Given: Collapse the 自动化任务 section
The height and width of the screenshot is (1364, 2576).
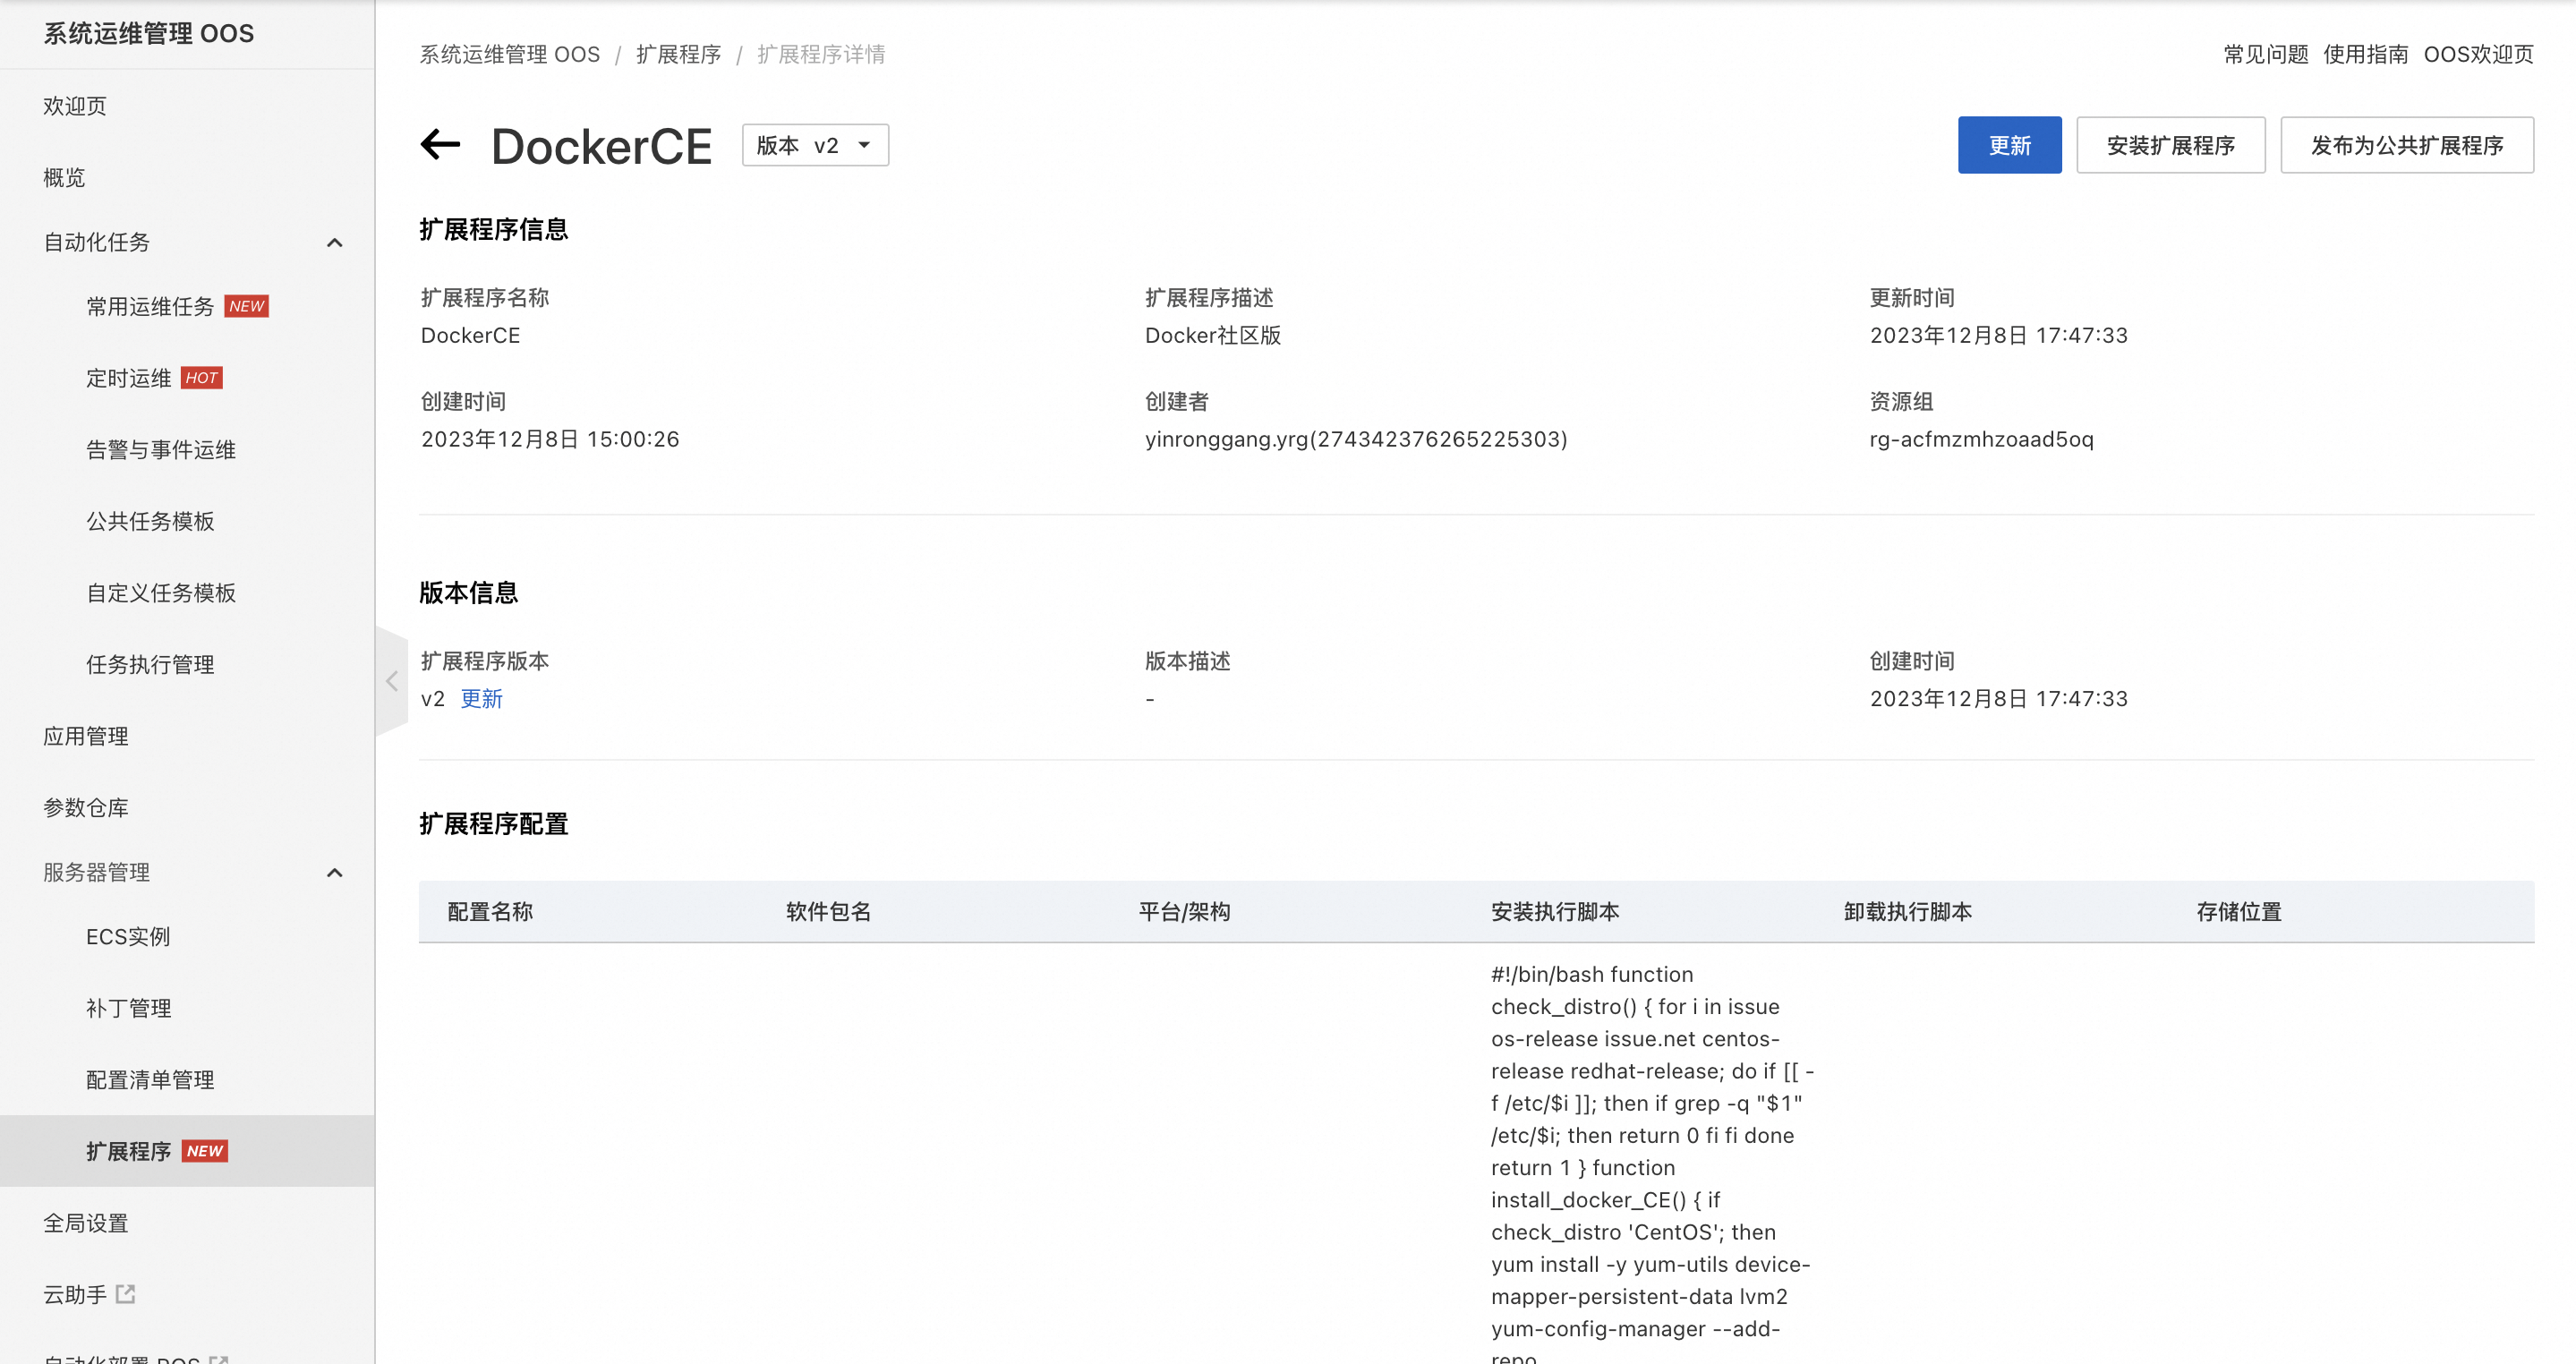Looking at the screenshot, I should pyautogui.click(x=335, y=242).
